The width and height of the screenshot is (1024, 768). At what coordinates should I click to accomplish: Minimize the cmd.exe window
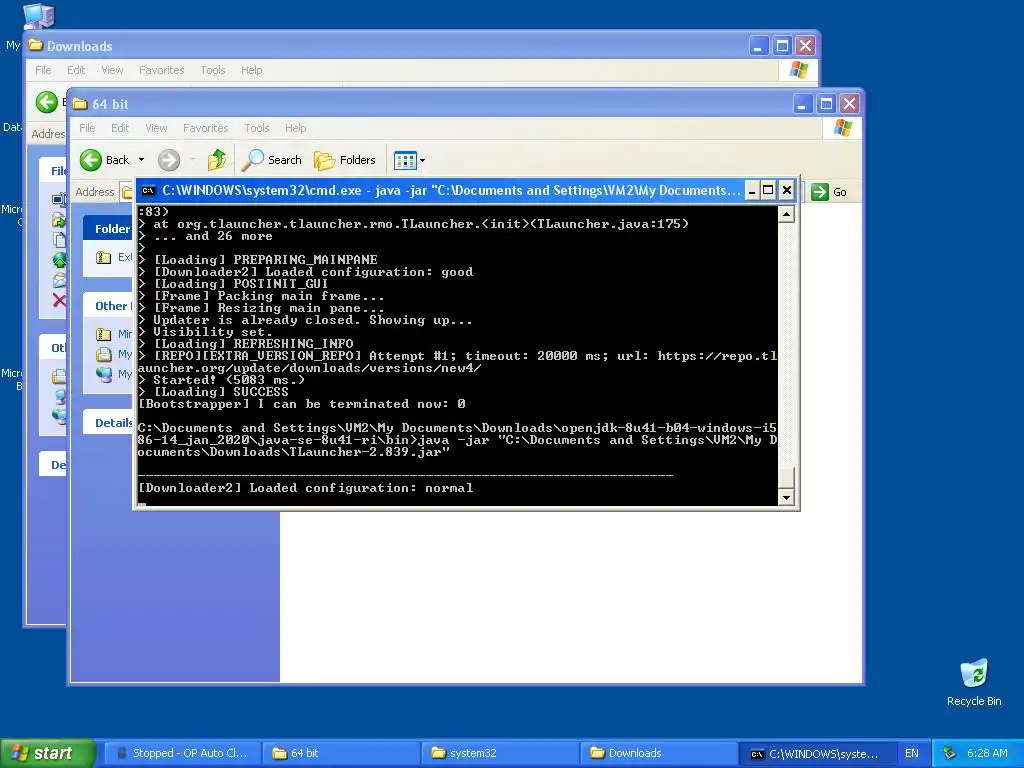pyautogui.click(x=752, y=191)
